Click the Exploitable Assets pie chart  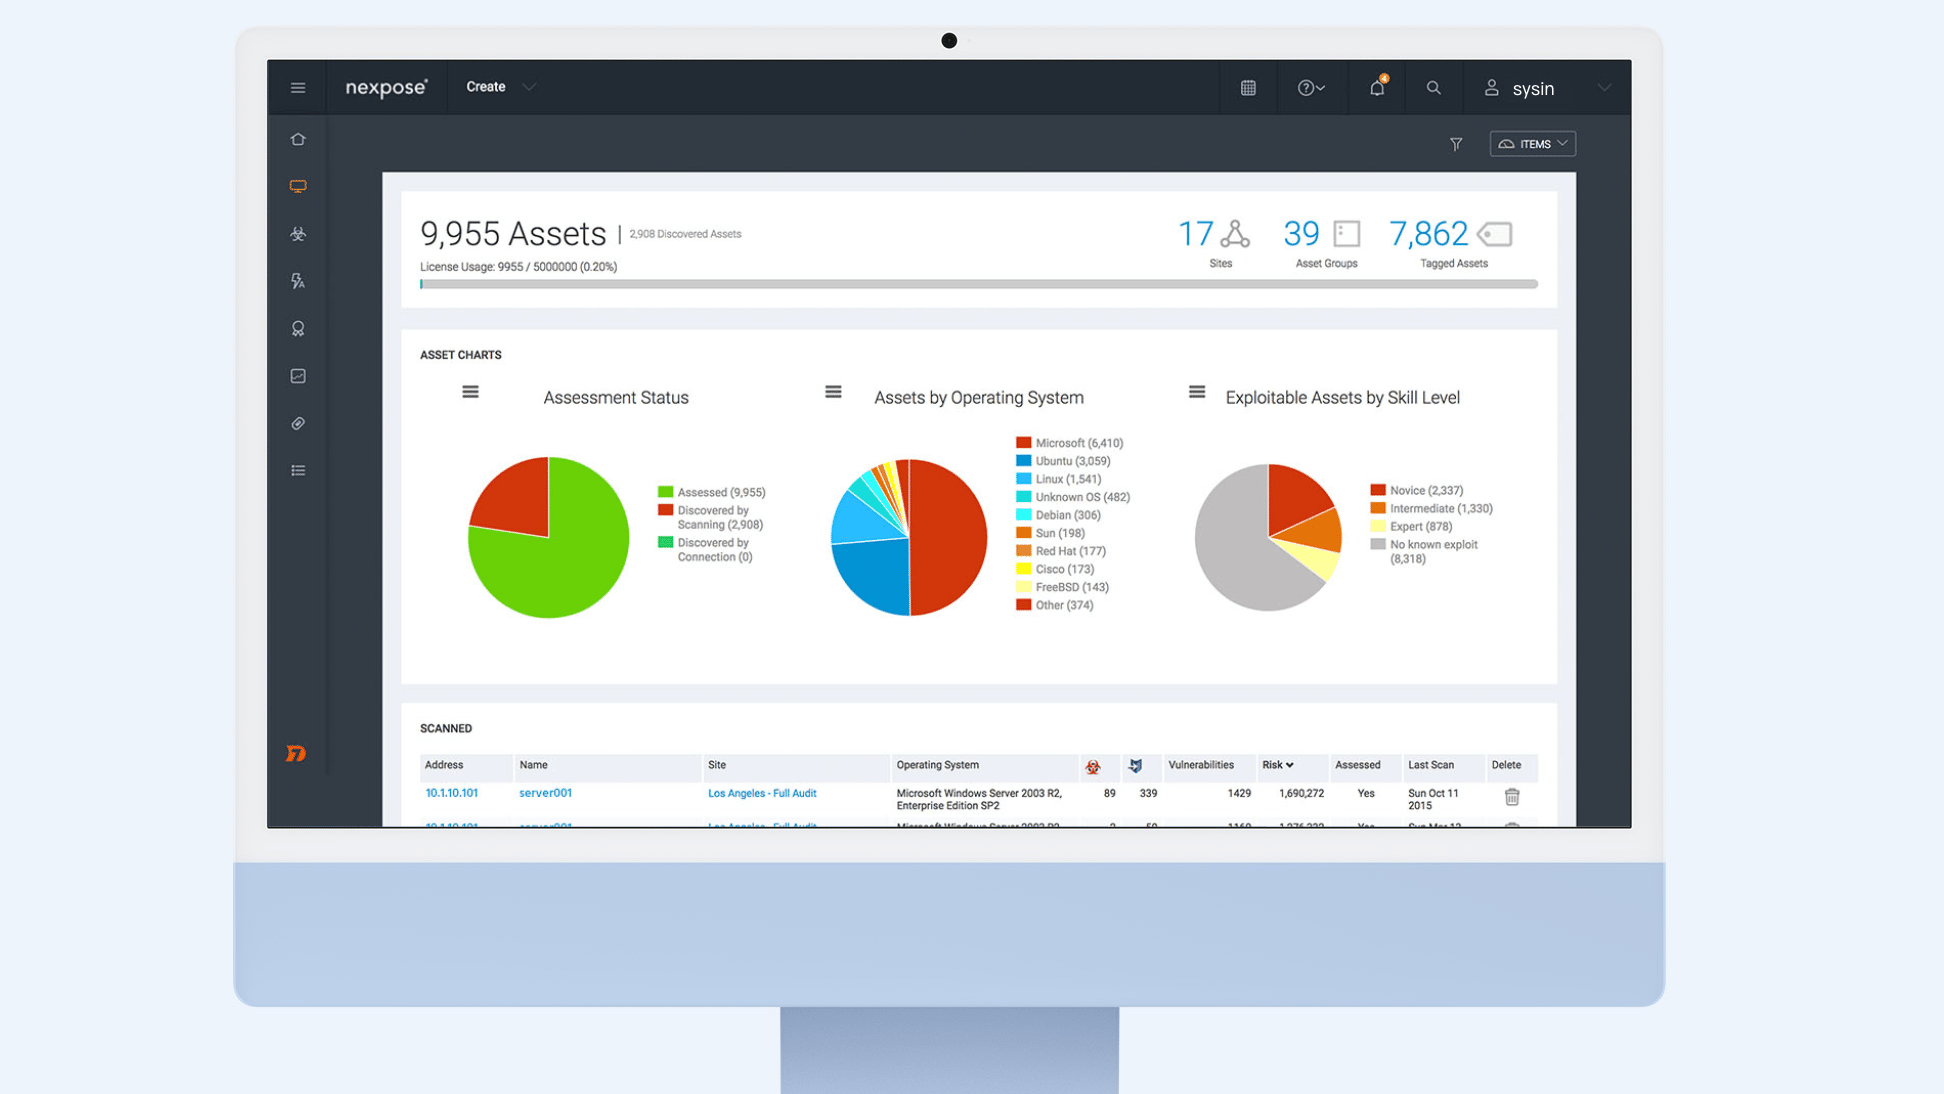1268,537
